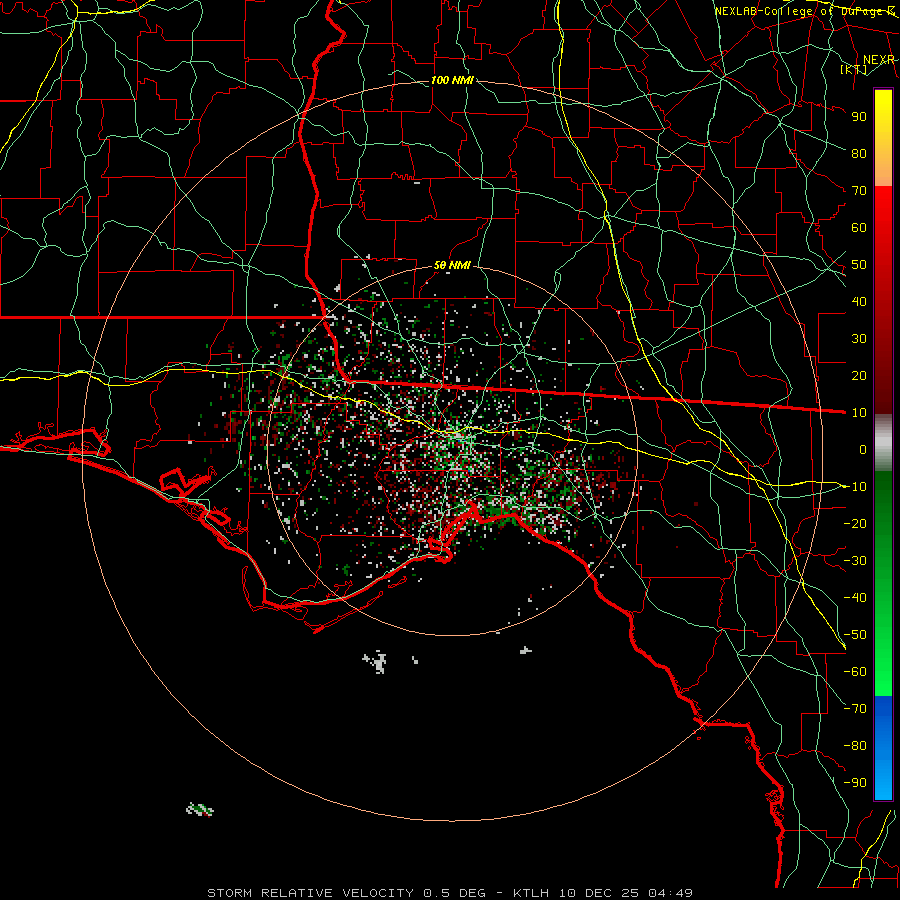Select the 60 value on velocity scale
Image resolution: width=900 pixels, height=900 pixels.
(x=859, y=227)
